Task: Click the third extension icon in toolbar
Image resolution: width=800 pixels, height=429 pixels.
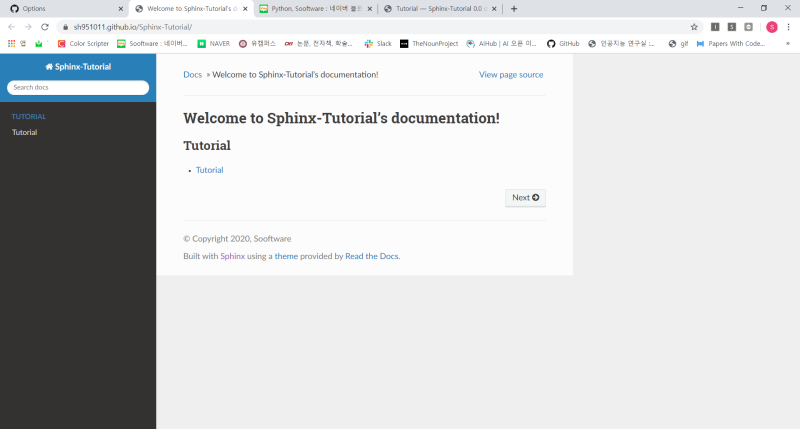Action: [748, 27]
